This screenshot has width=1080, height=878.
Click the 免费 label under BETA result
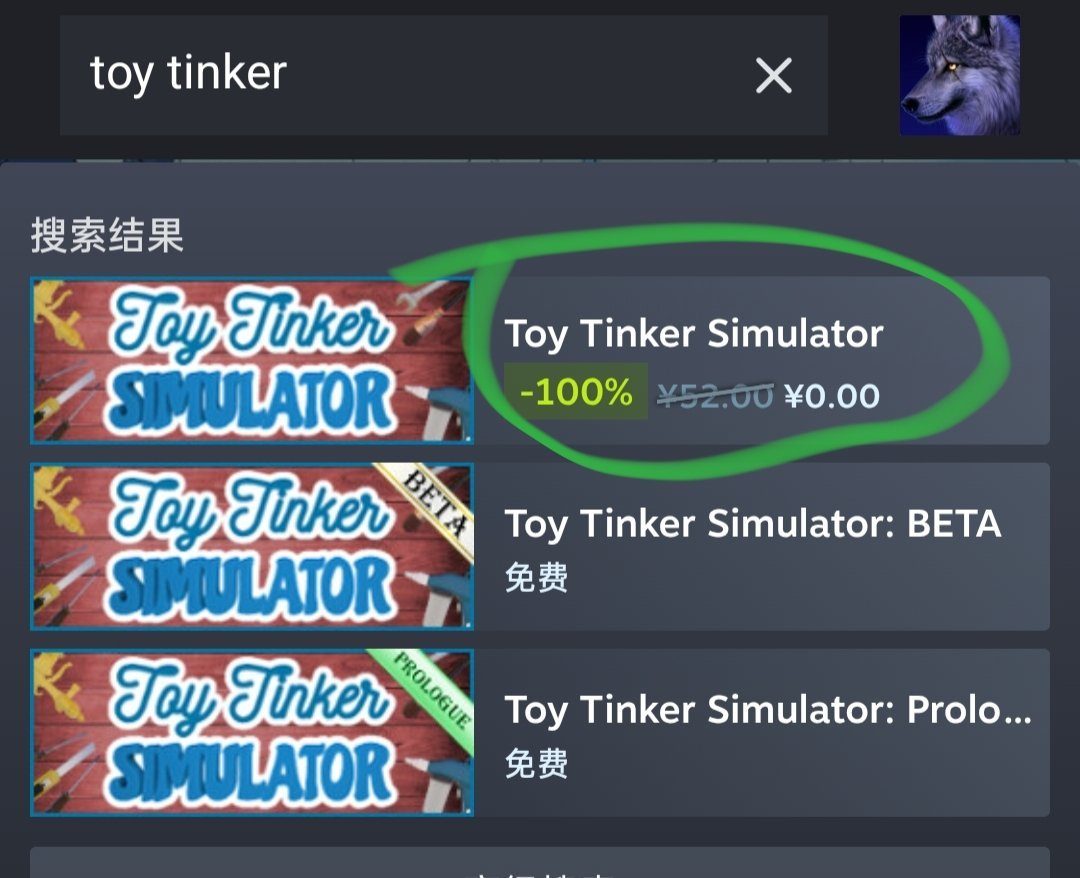click(x=537, y=577)
